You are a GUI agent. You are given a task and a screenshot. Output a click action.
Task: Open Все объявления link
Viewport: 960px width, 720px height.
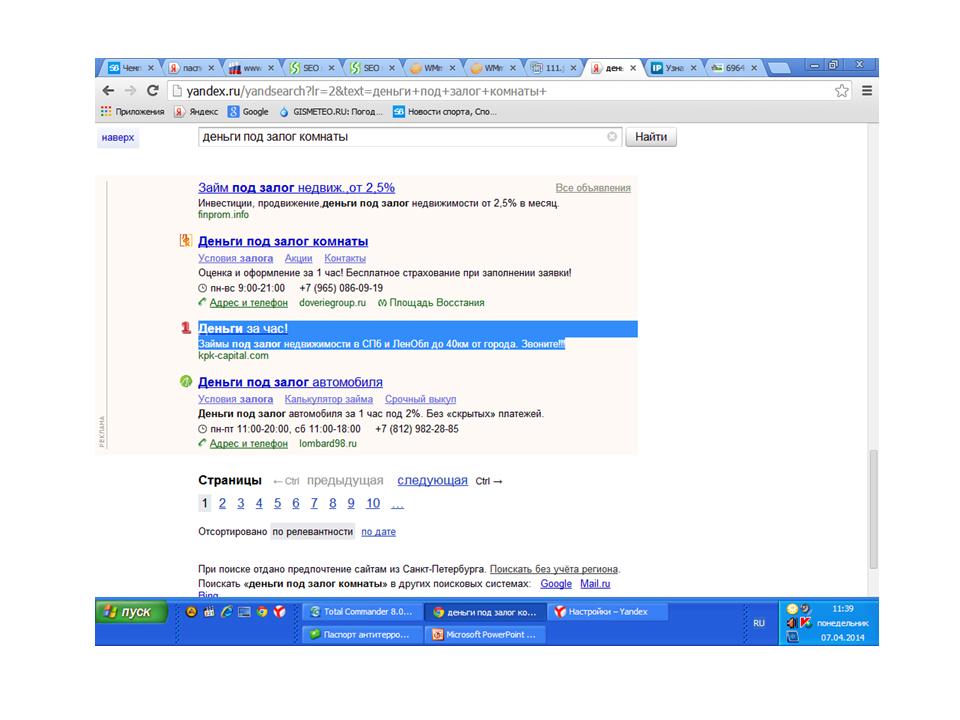[593, 188]
